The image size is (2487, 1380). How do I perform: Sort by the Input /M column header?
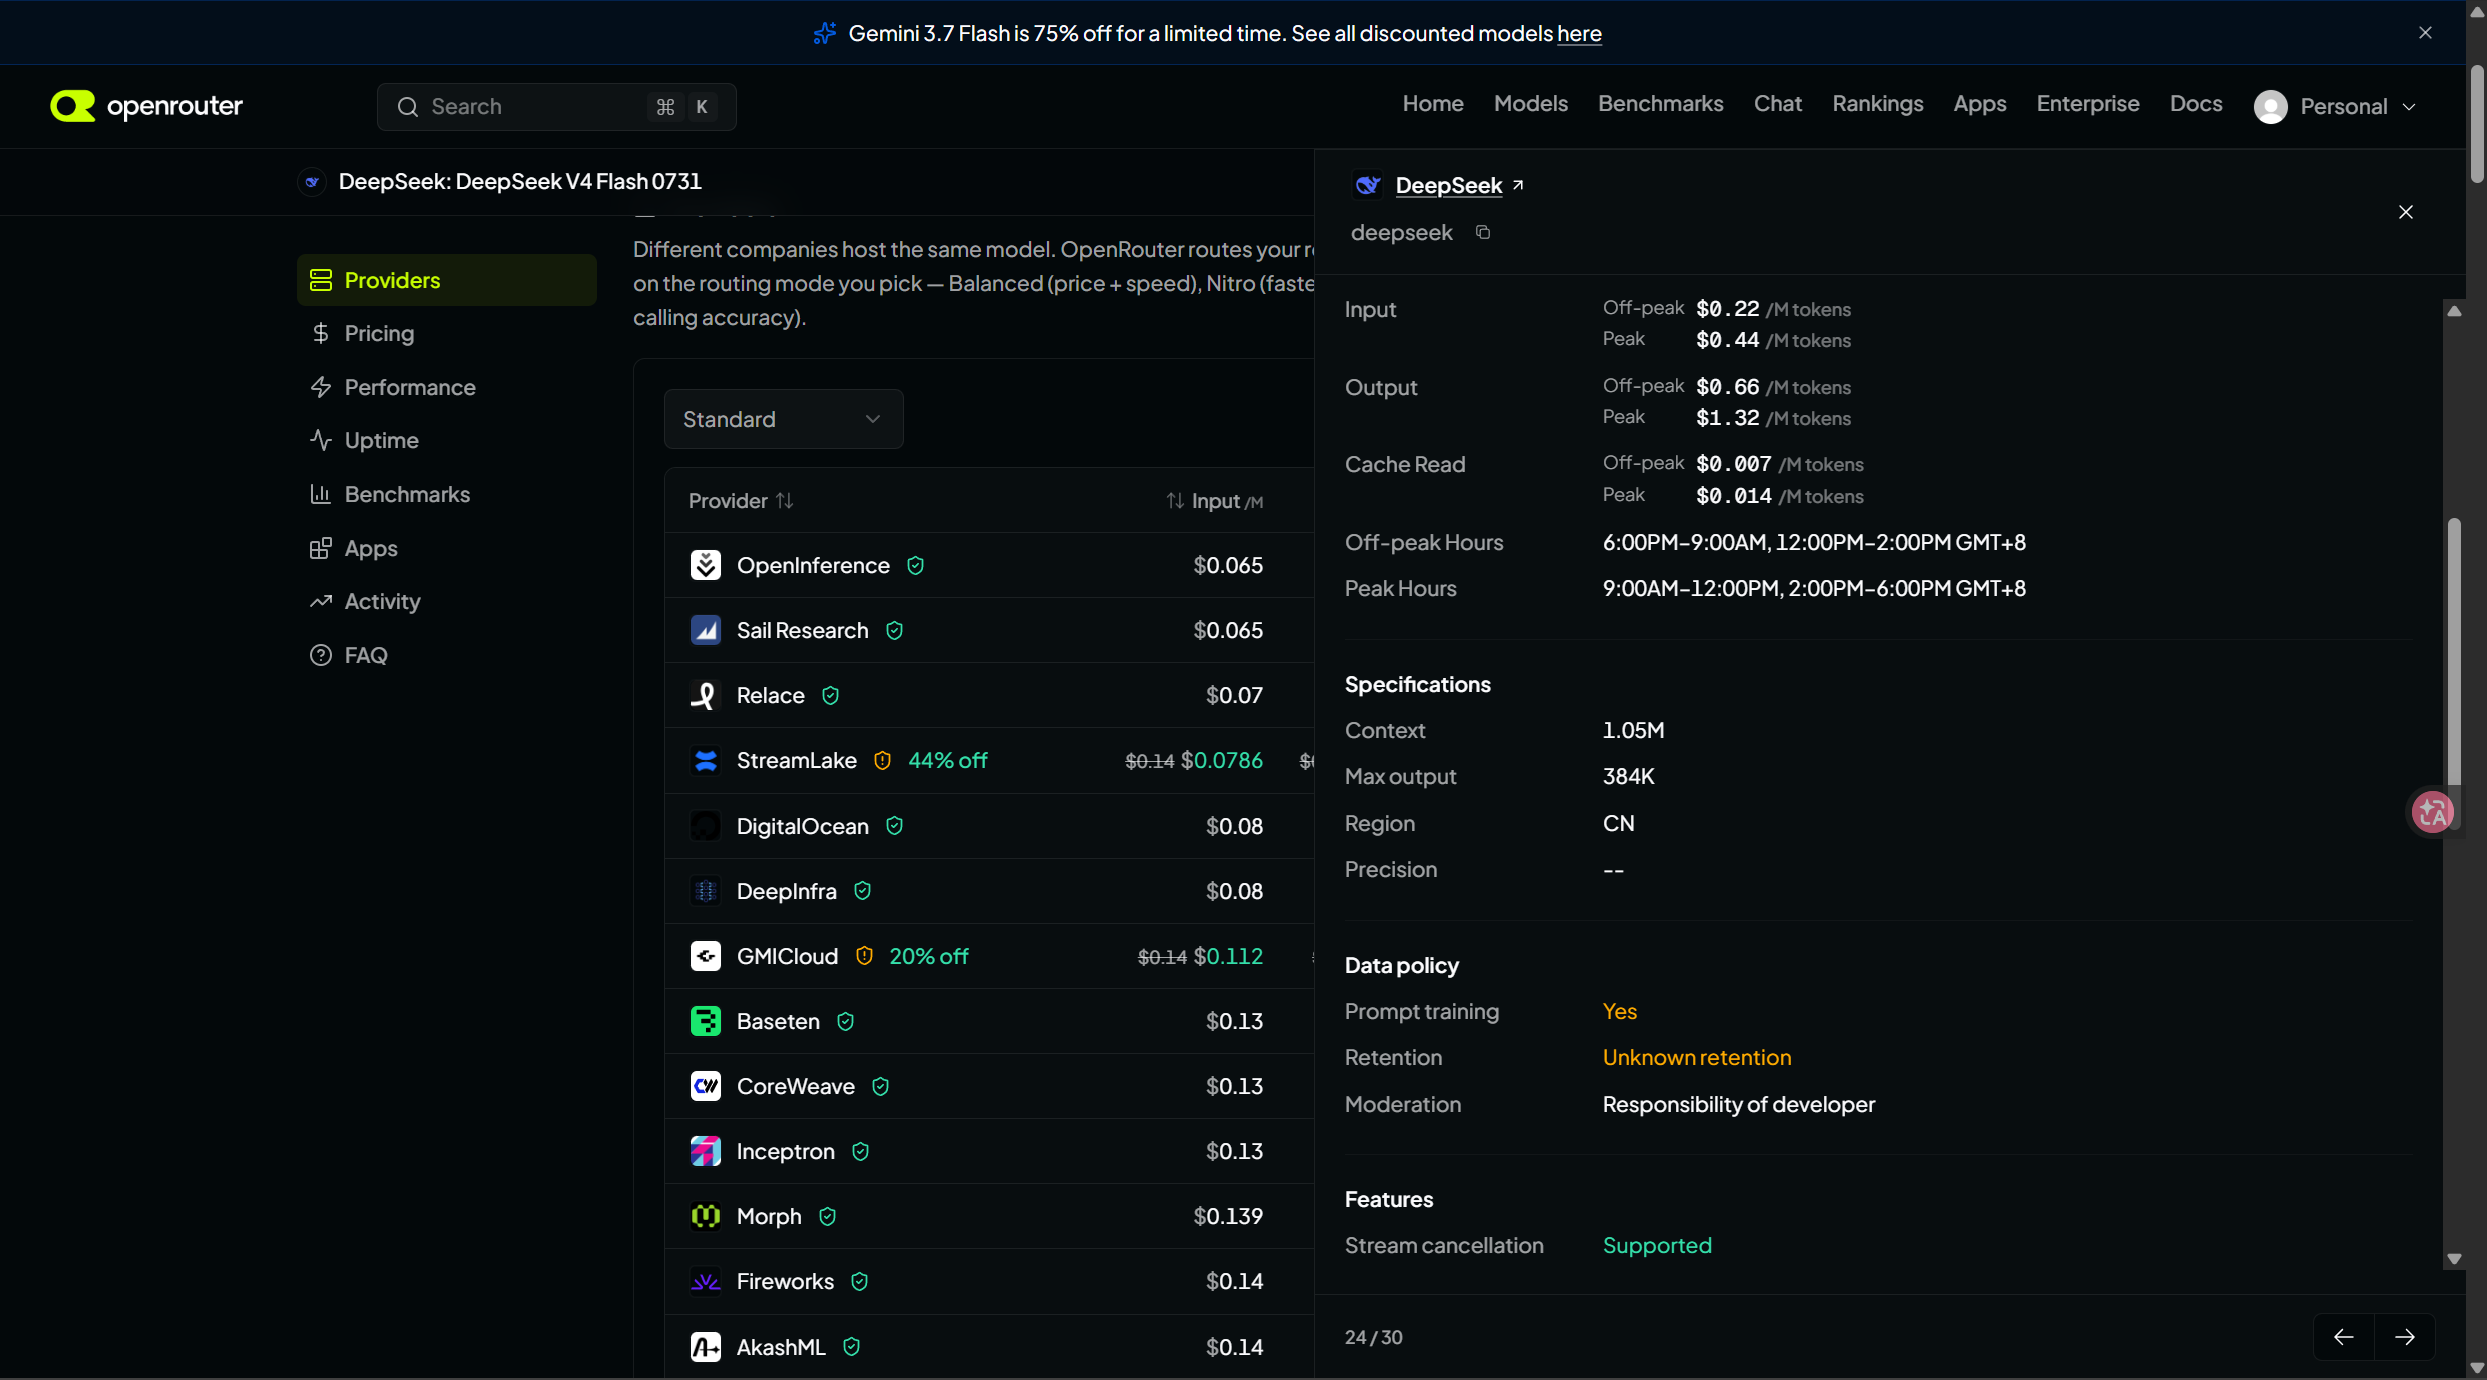pyautogui.click(x=1215, y=501)
